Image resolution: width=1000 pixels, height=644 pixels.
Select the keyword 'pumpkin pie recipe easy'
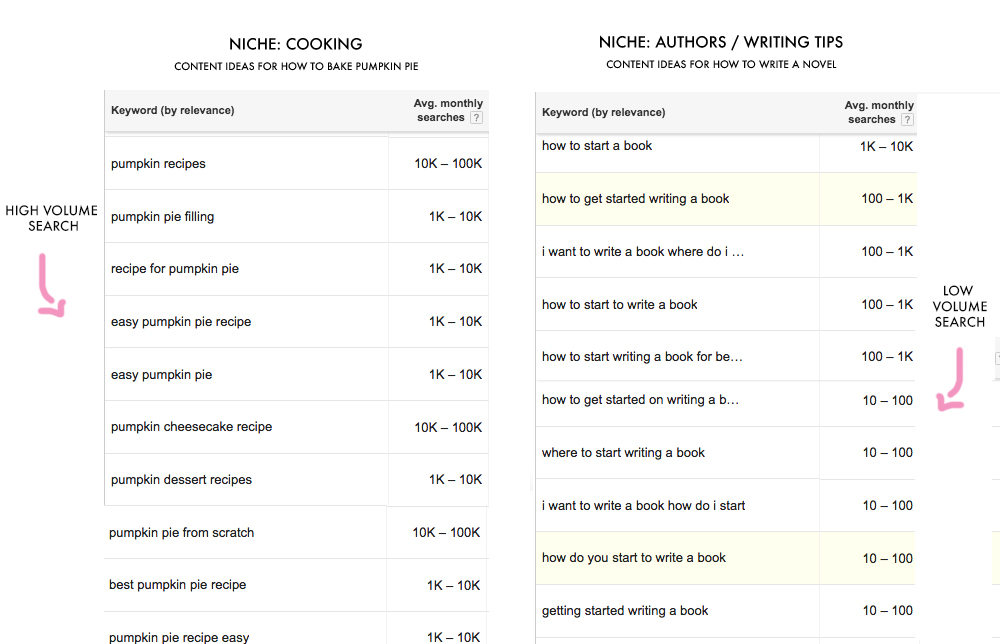(179, 637)
